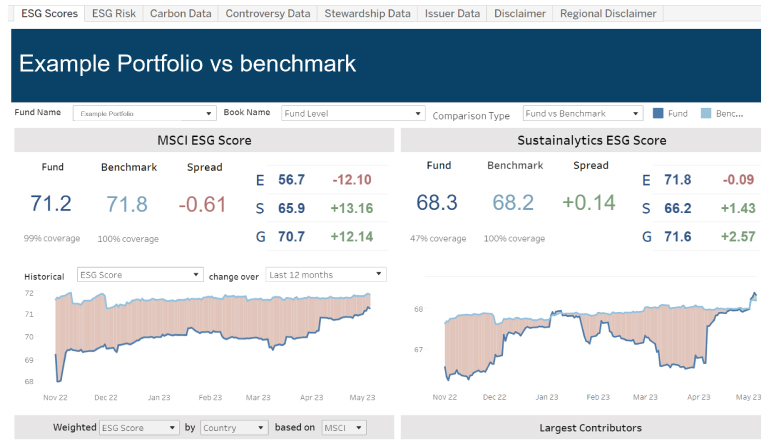Click the light blue Benchmark legend swatch

pos(706,113)
